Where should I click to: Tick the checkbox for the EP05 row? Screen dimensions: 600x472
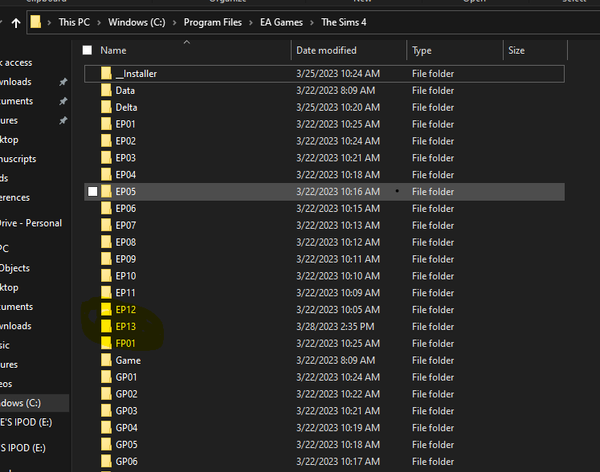click(93, 191)
